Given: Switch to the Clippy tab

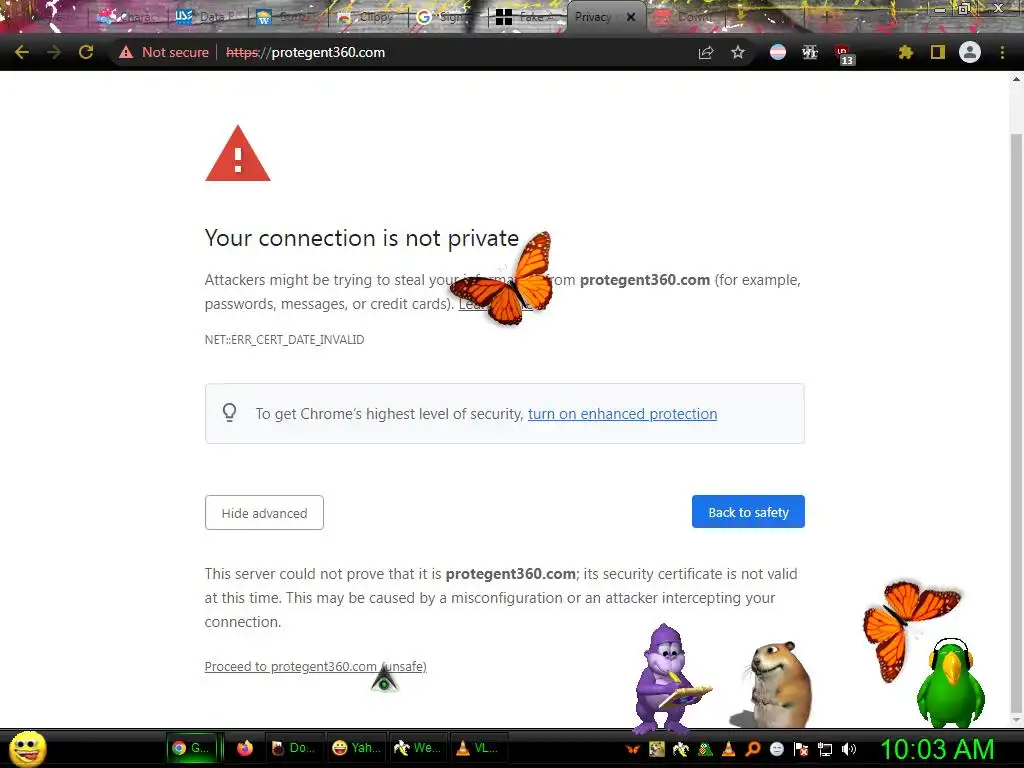Looking at the screenshot, I should 367,18.
